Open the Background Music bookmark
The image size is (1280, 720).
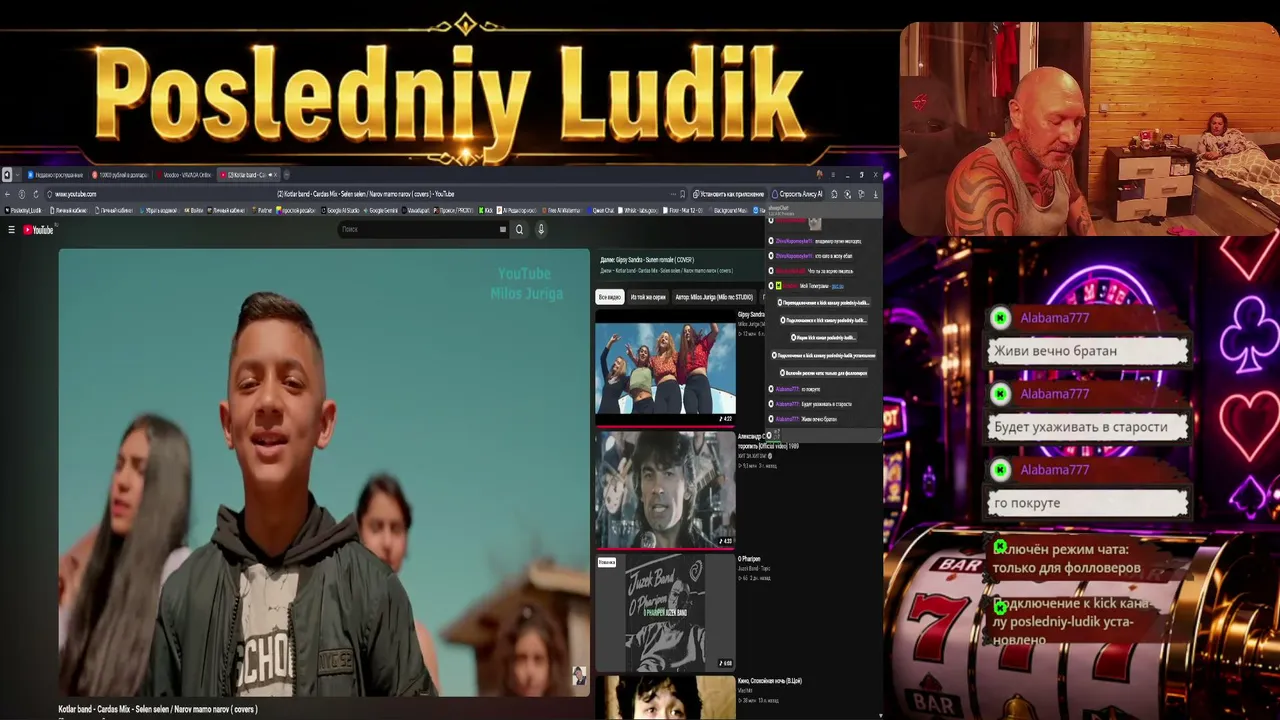tap(727, 211)
